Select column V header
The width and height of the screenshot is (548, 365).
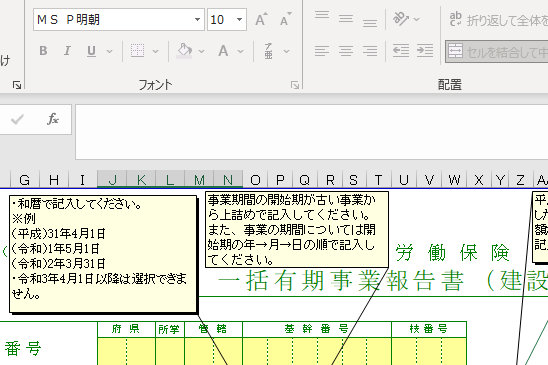pos(429,180)
